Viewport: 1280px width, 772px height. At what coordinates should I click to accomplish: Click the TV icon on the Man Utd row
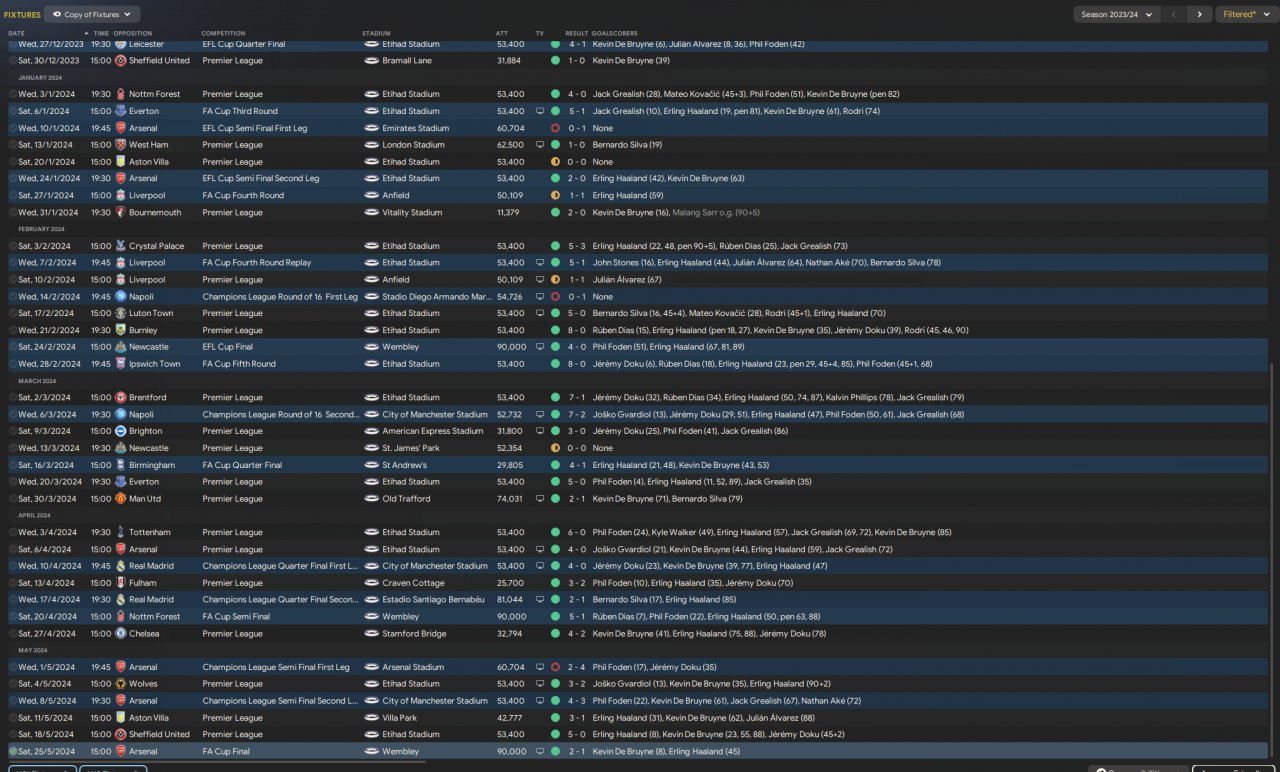tap(540, 498)
